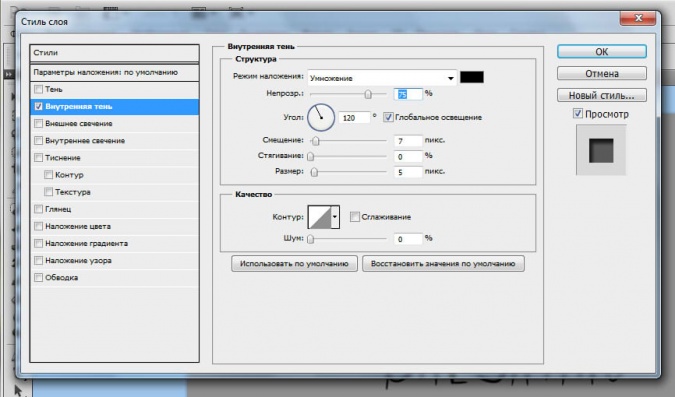Click the Новый стиль button
The image size is (675, 397).
[x=601, y=95]
